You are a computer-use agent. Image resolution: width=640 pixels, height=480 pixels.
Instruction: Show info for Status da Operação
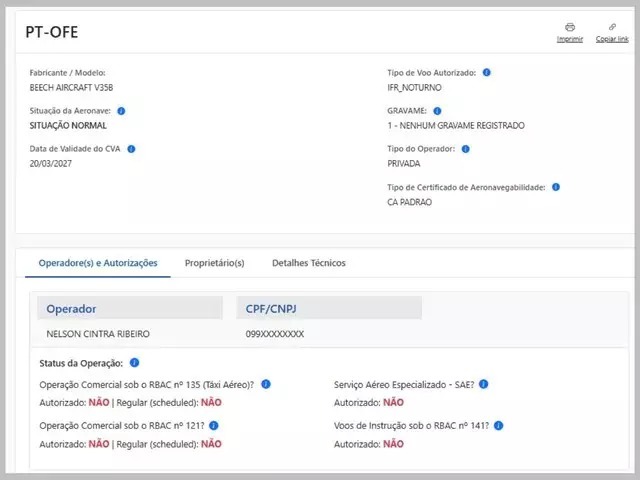[134, 362]
